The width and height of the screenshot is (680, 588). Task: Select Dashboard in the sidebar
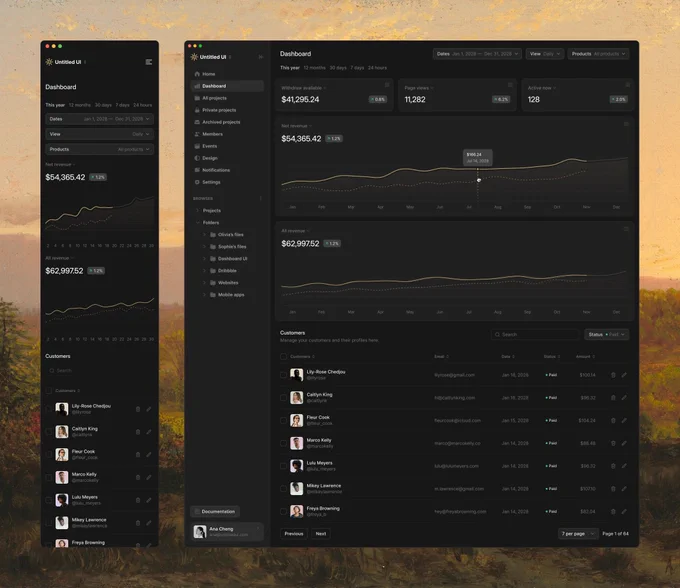click(x=227, y=86)
